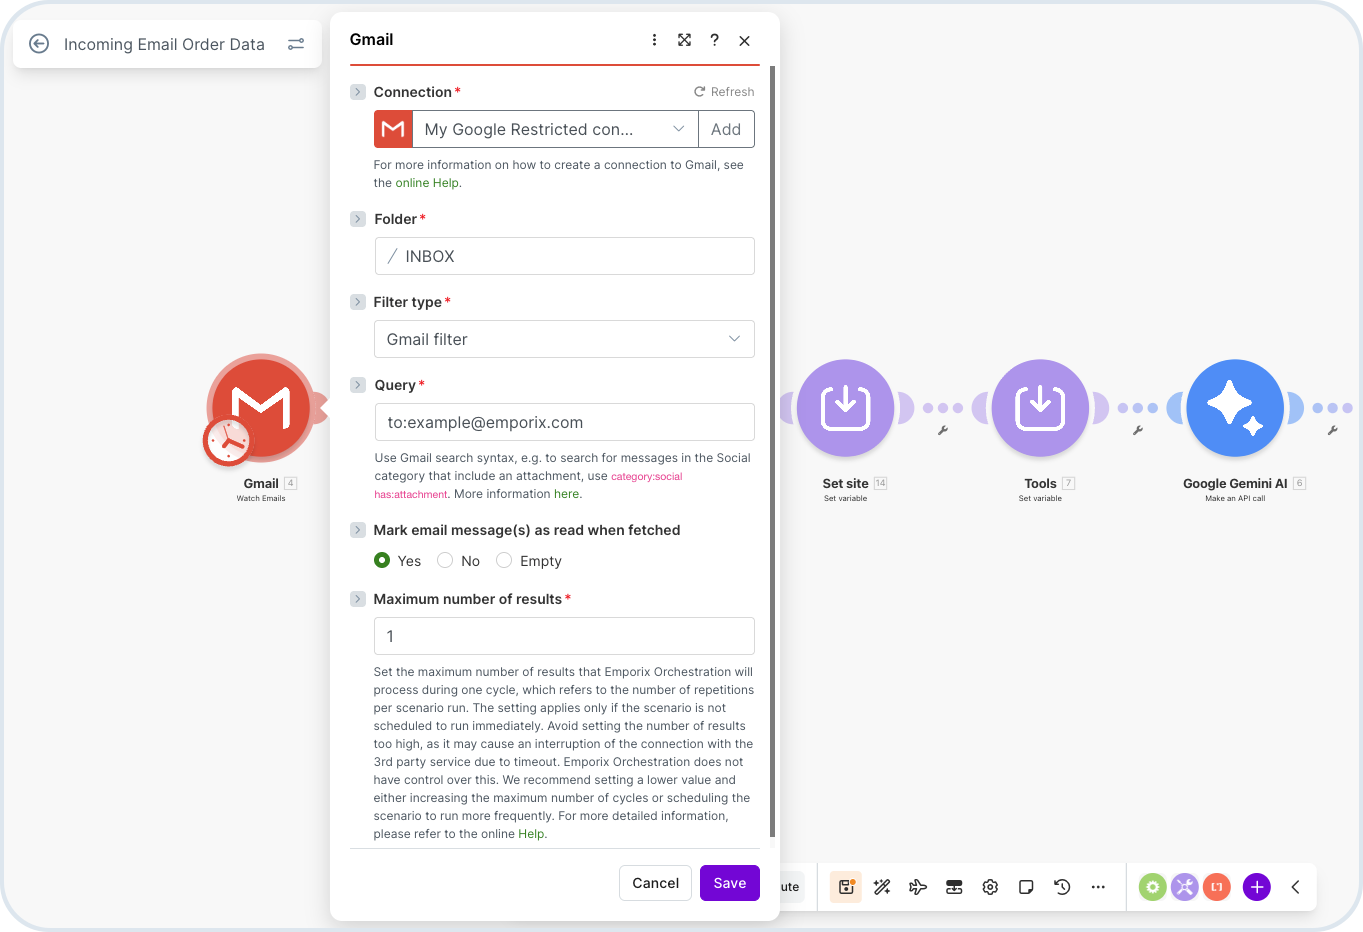1363x932 pixels.
Task: Click the magic wand auto-align icon
Action: point(882,887)
